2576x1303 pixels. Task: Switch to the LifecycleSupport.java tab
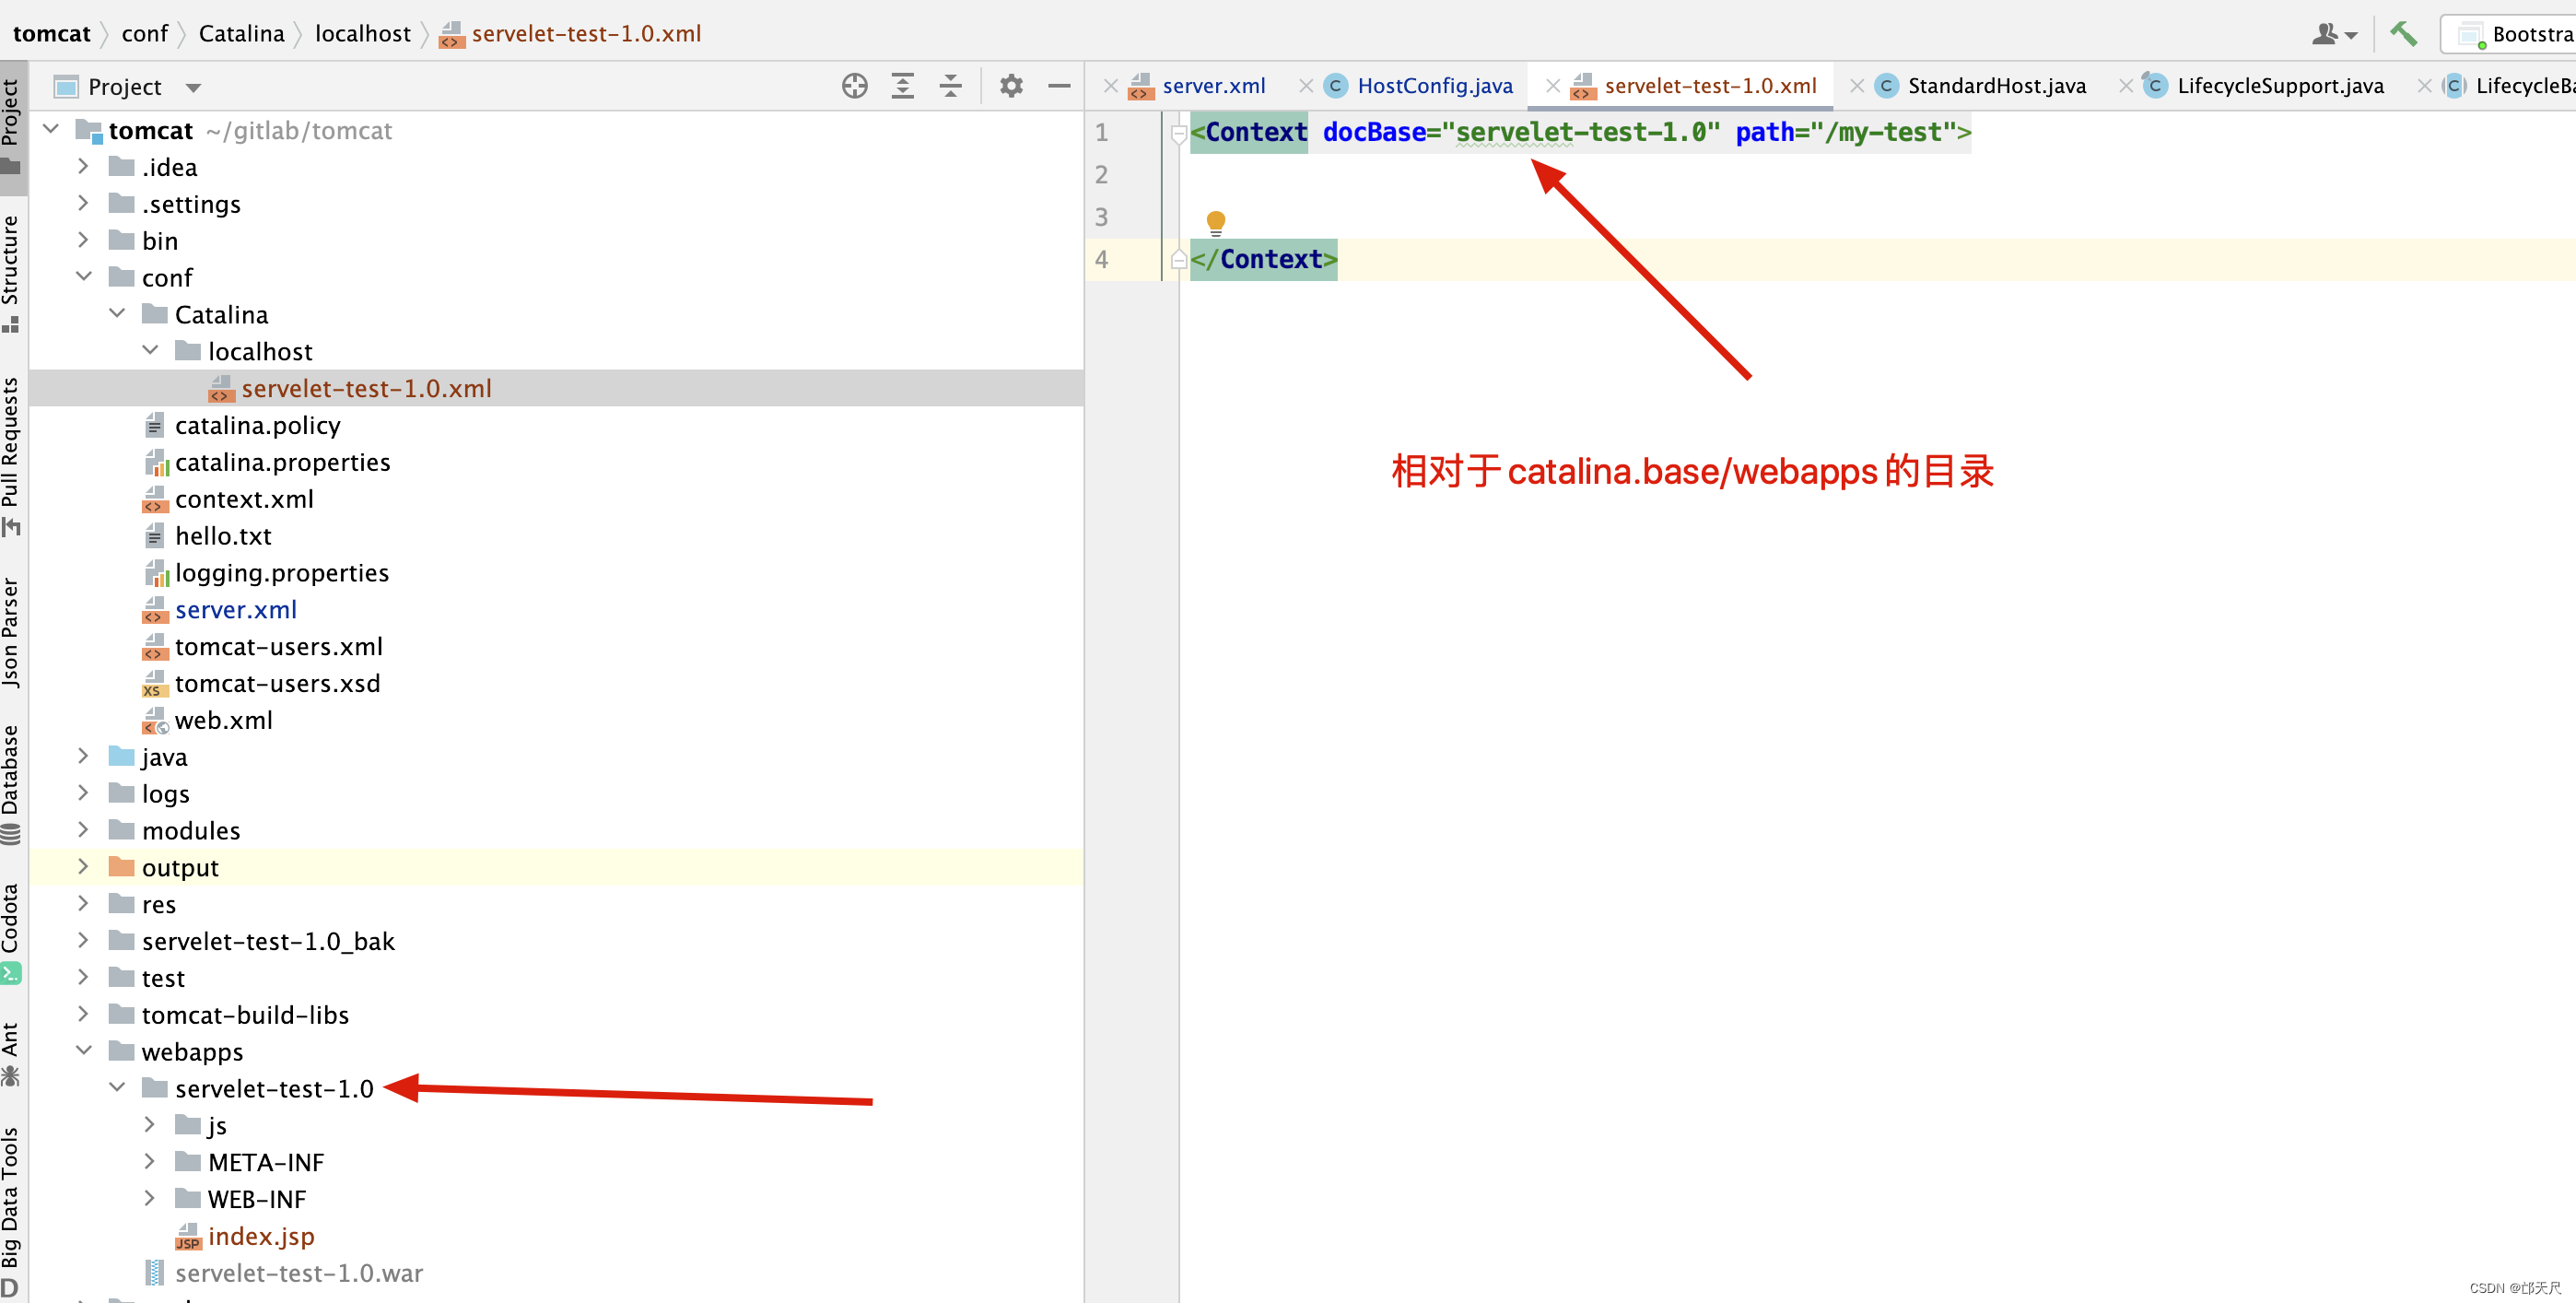2280,86
